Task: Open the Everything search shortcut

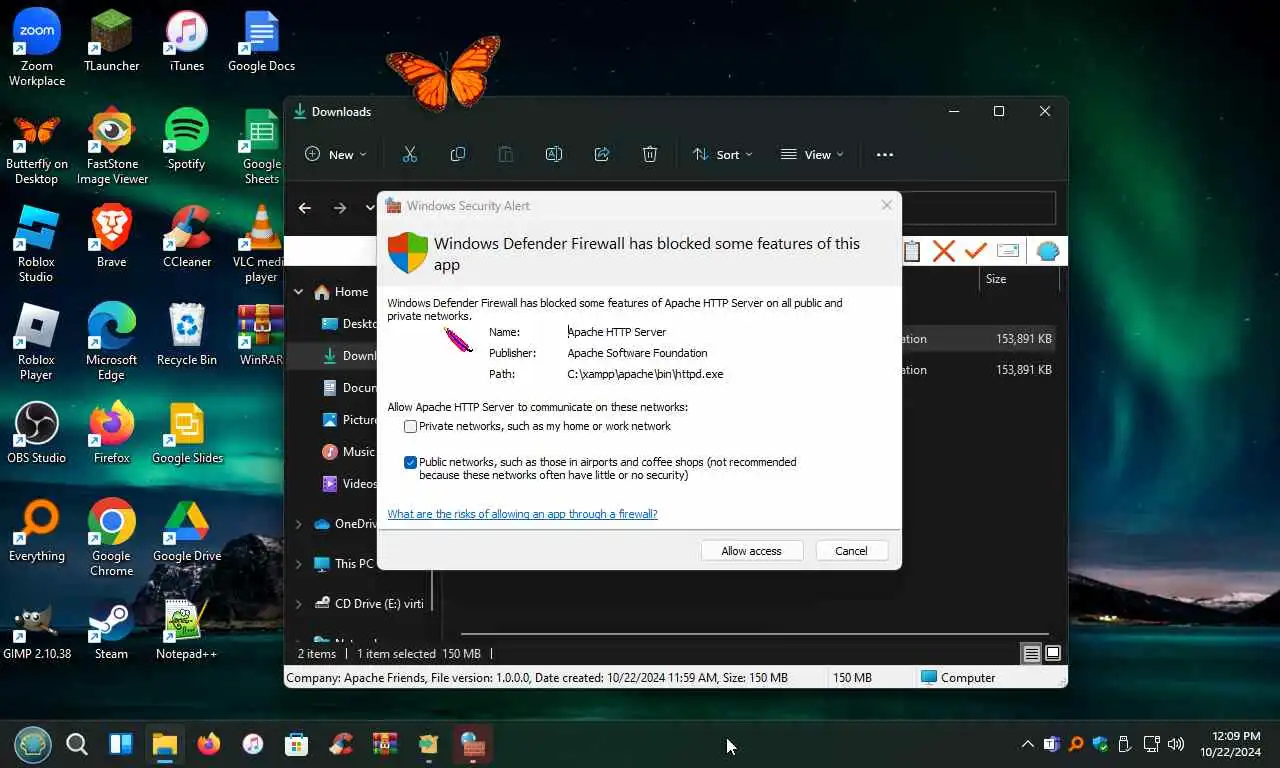Action: point(36,531)
